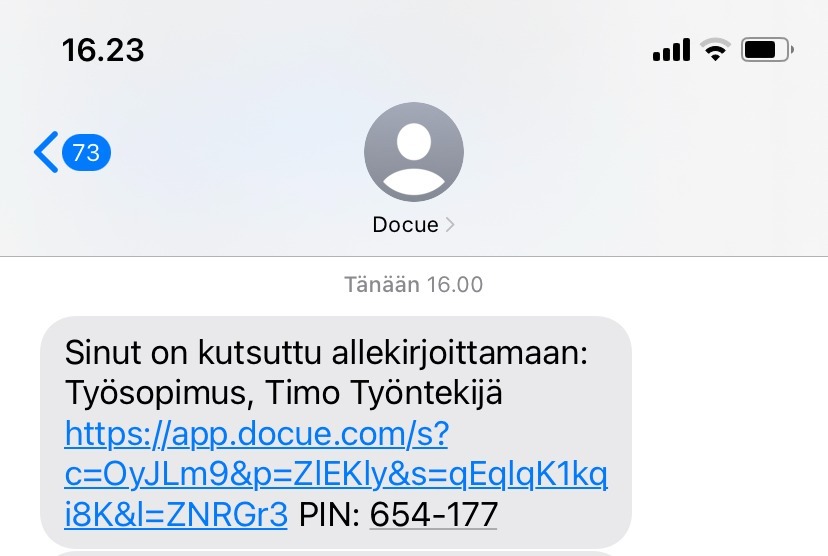
Task: Tap the blue back chevron arrow
Action: (46, 152)
